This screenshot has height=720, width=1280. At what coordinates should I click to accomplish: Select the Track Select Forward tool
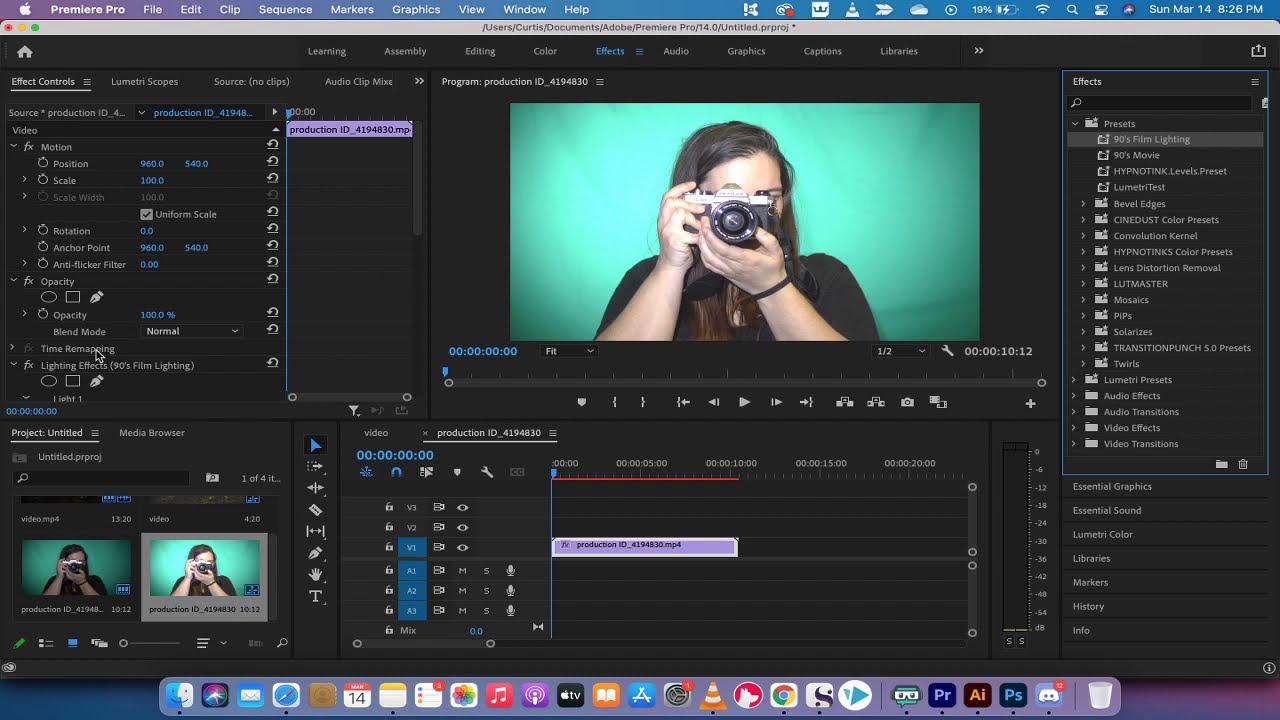pyautogui.click(x=316, y=466)
